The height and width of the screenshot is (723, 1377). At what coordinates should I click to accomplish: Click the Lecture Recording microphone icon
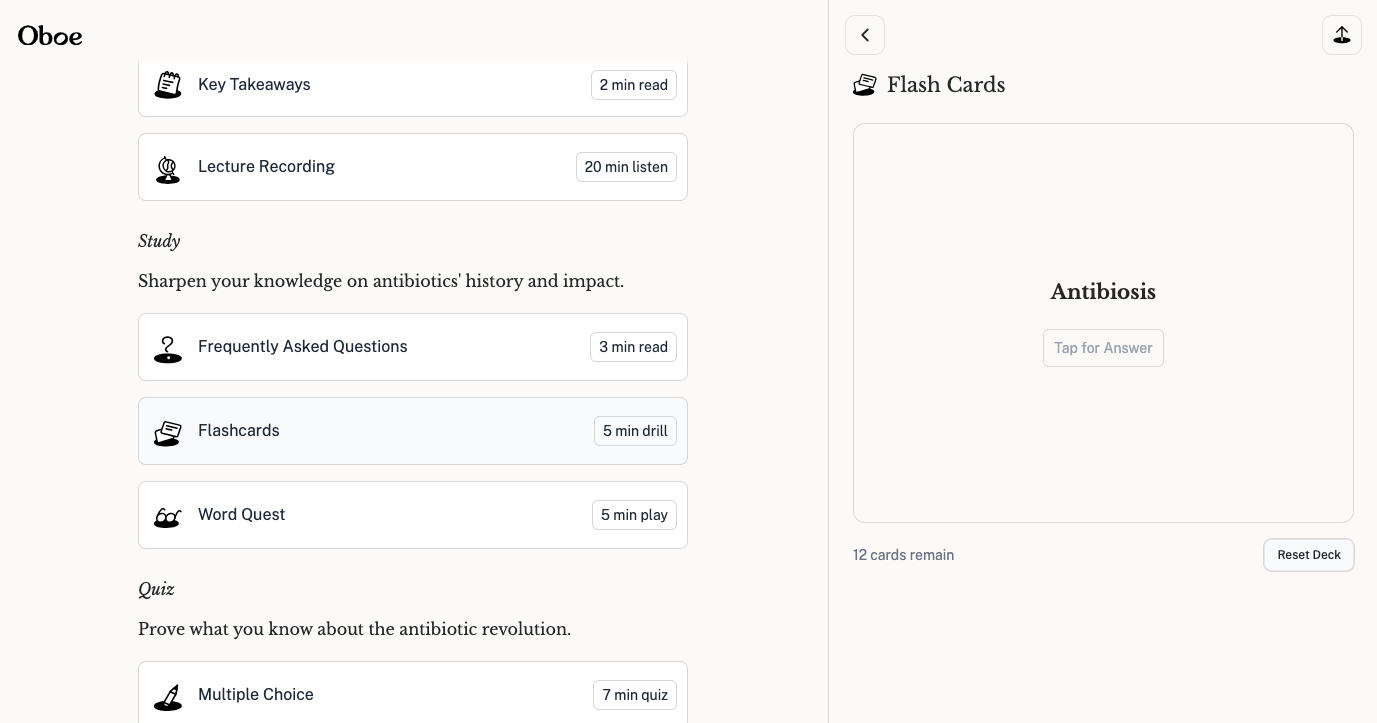168,168
